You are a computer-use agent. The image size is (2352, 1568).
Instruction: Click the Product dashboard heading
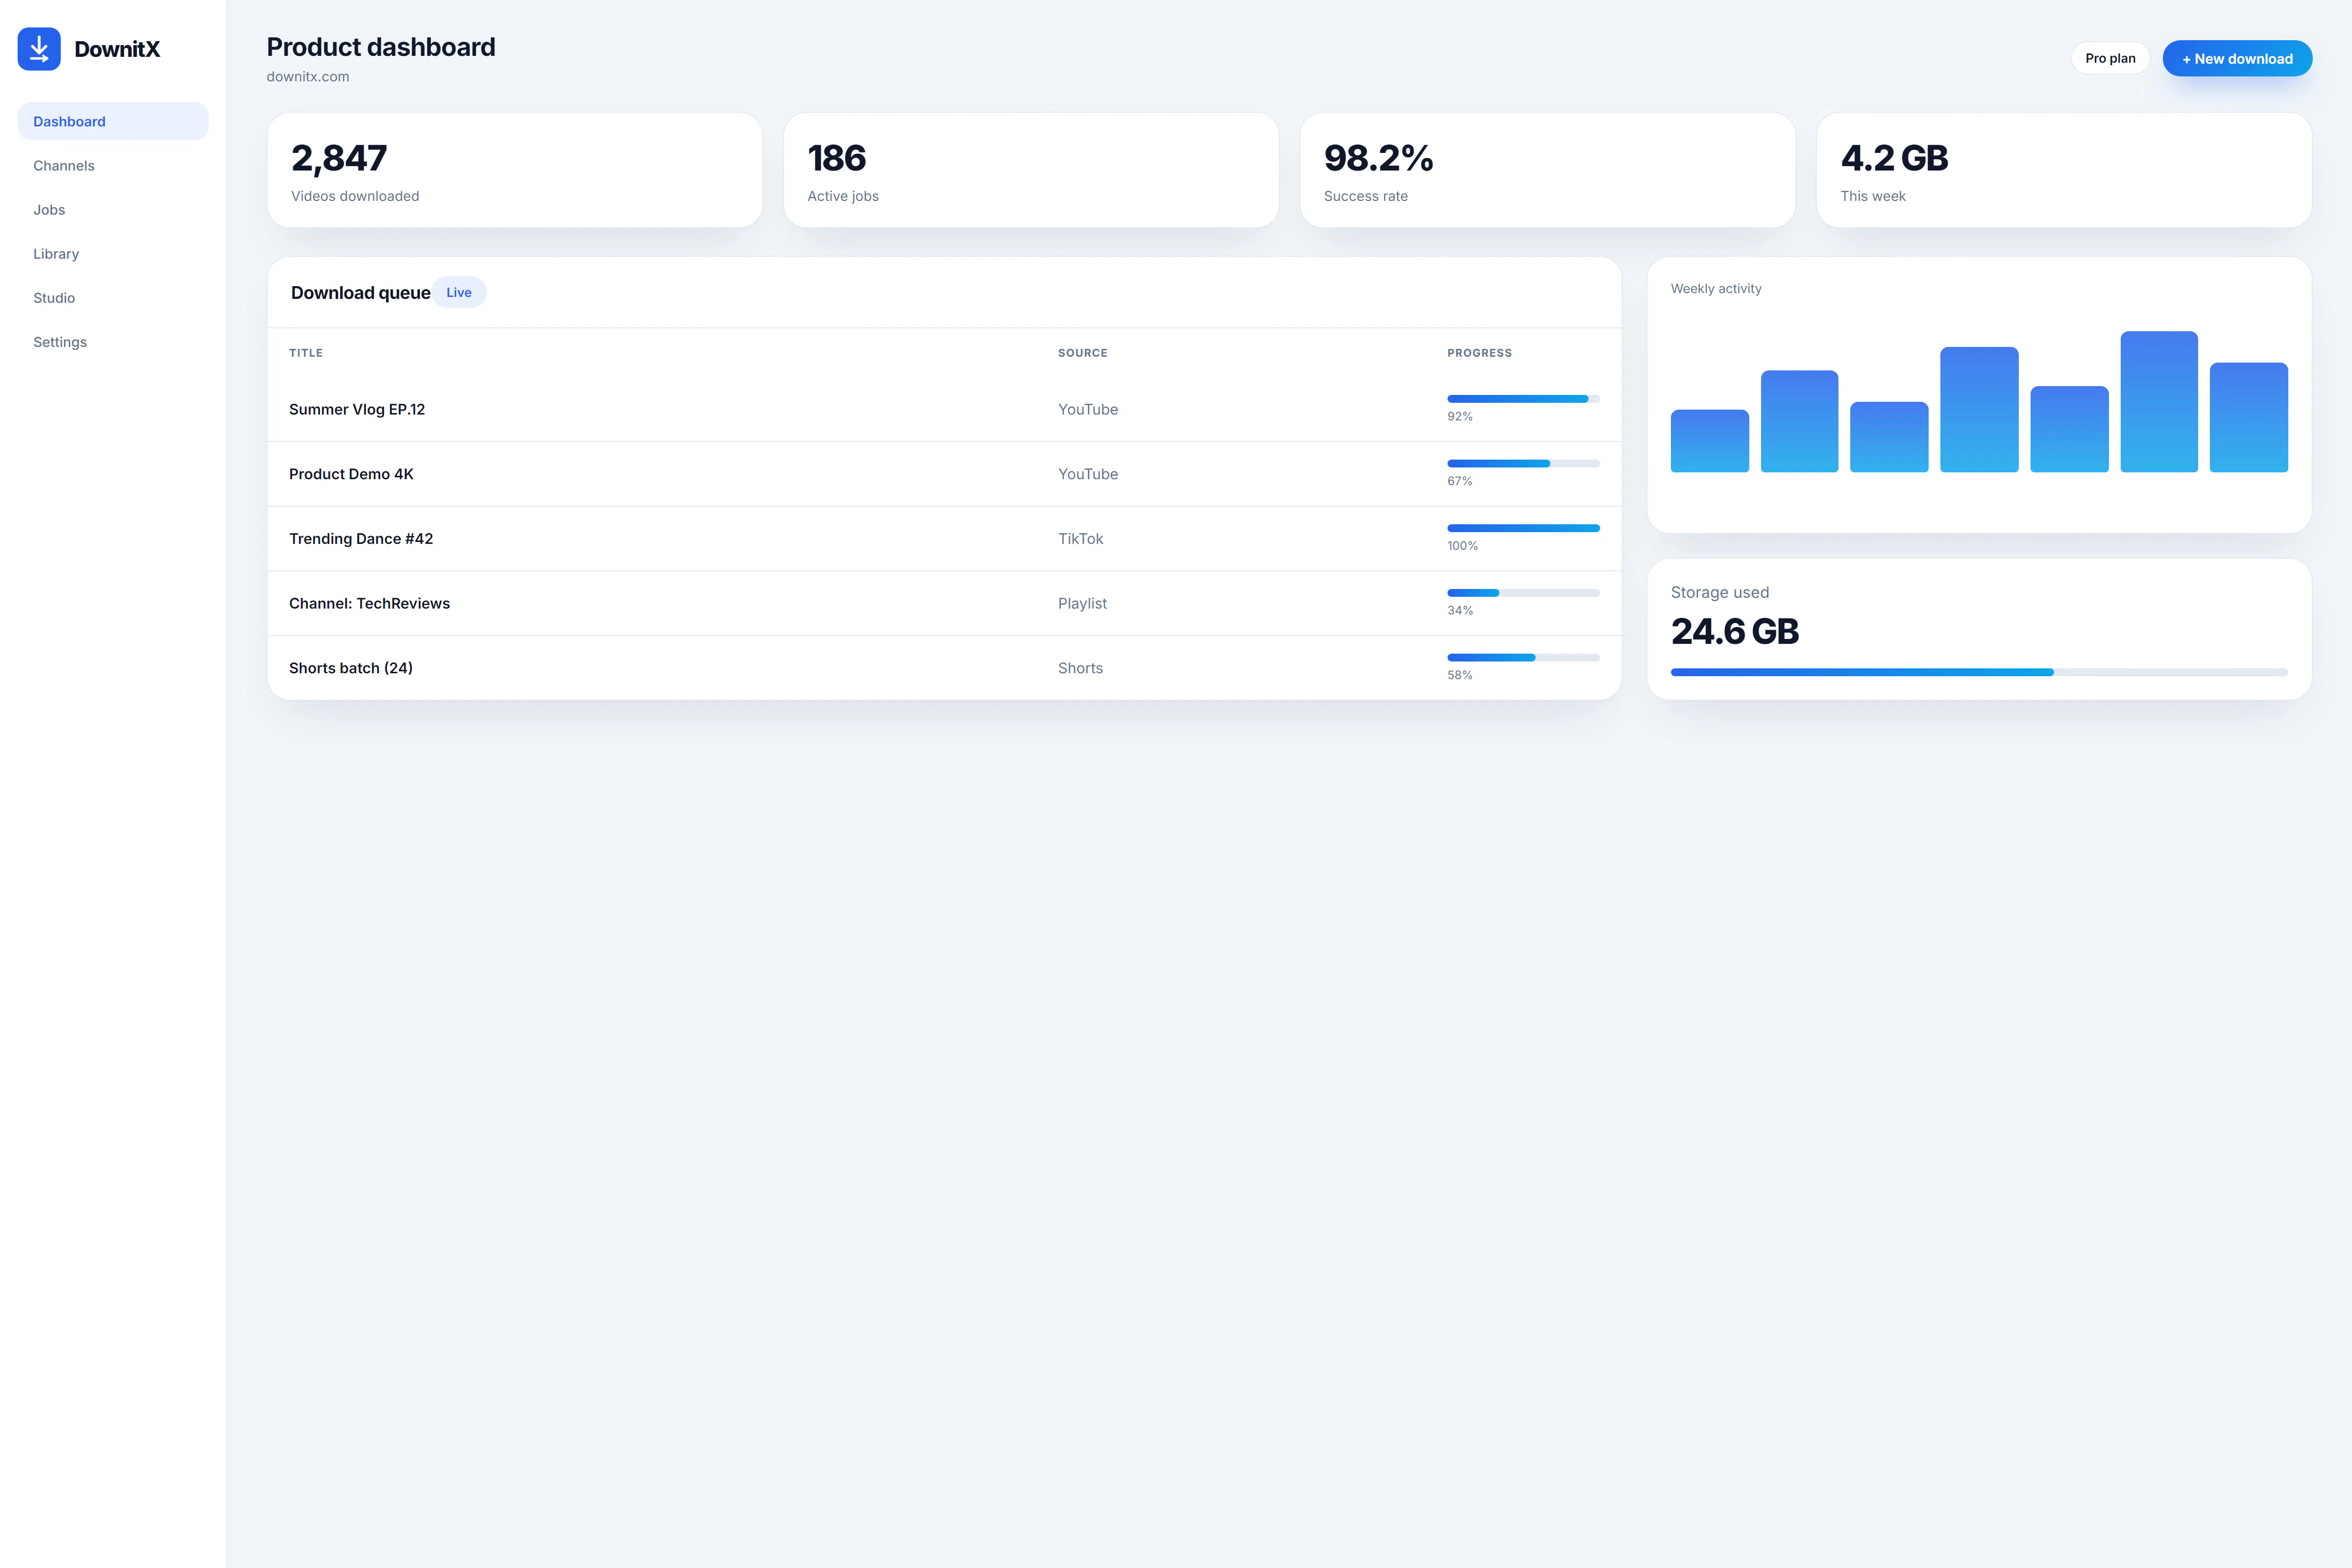pyautogui.click(x=381, y=47)
